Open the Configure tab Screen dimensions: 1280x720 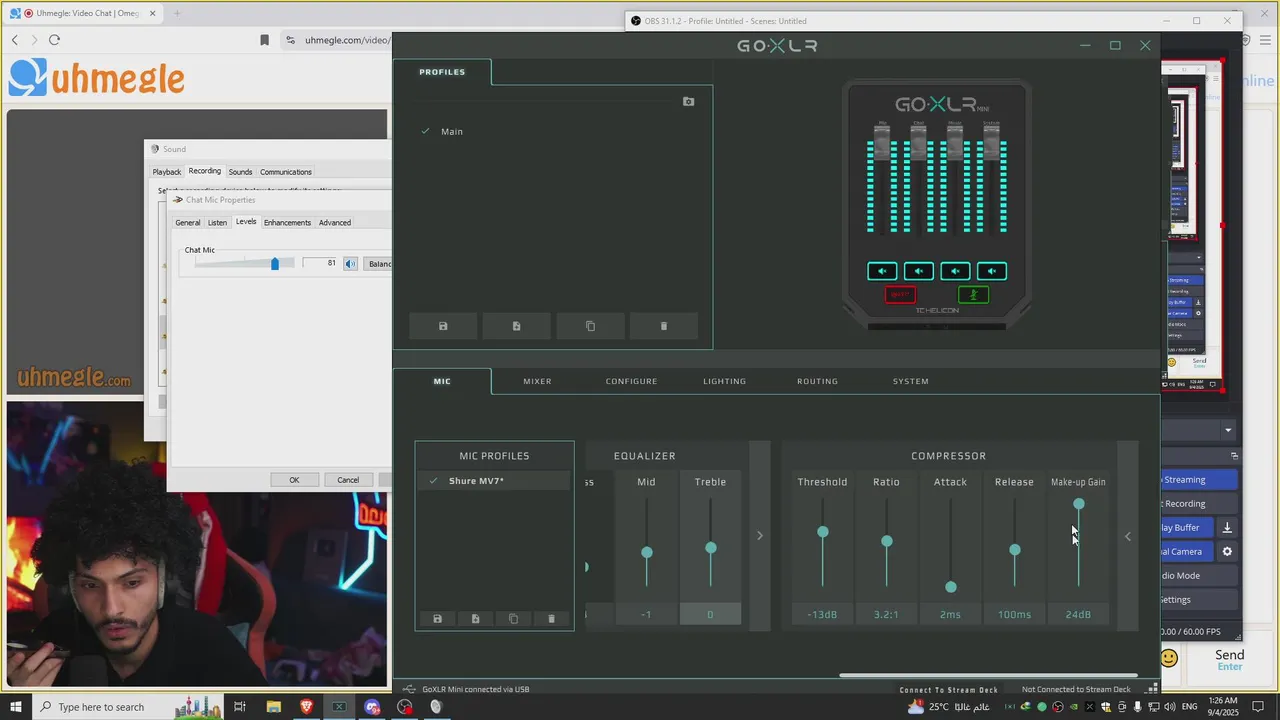[x=631, y=381]
